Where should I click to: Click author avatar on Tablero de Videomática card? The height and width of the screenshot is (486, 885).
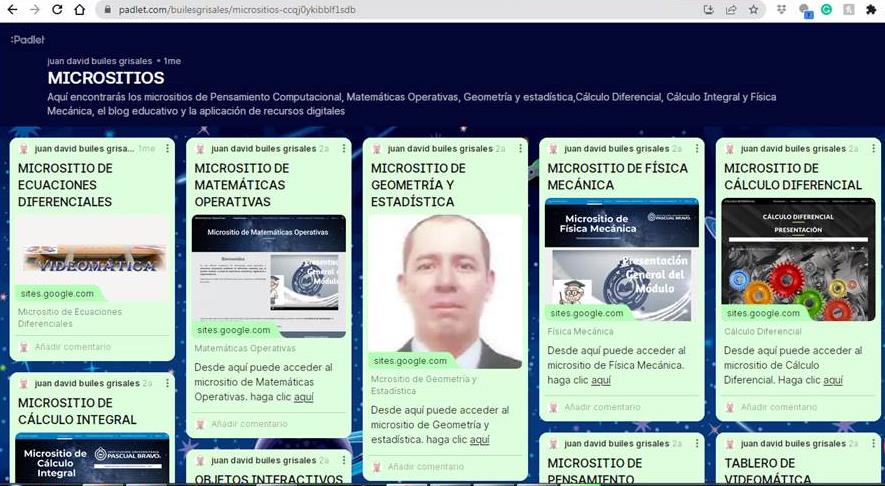[730, 444]
